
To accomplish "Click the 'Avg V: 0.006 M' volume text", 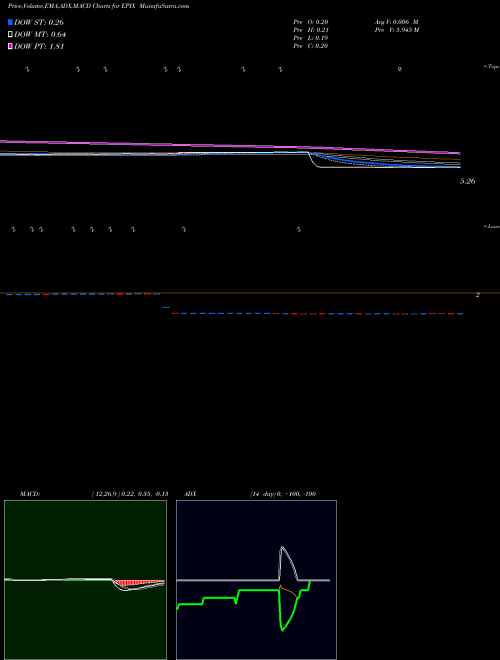I will coord(396,21).
